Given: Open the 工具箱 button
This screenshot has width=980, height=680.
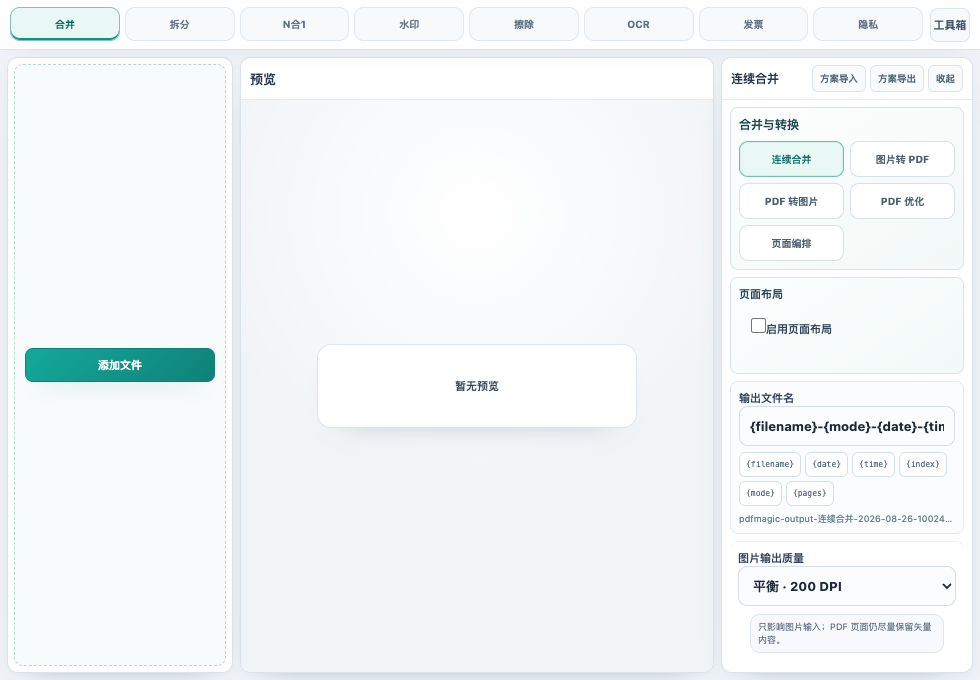Looking at the screenshot, I should tap(950, 25).
